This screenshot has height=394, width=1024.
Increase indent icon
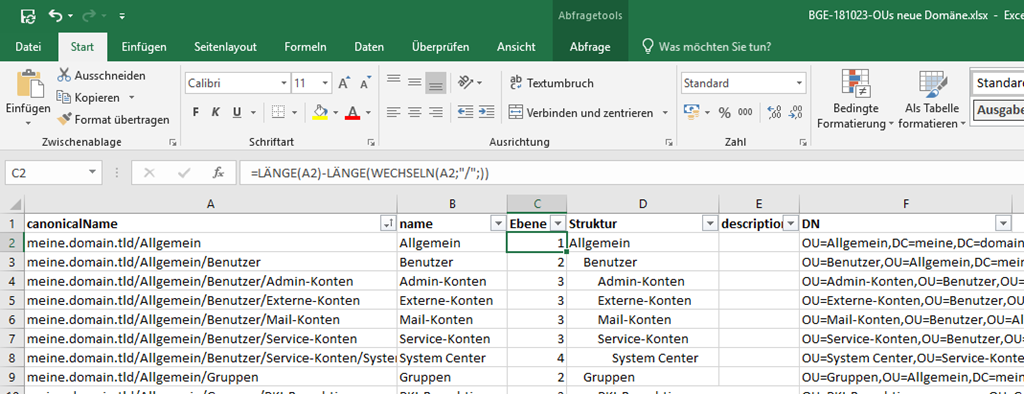click(487, 112)
